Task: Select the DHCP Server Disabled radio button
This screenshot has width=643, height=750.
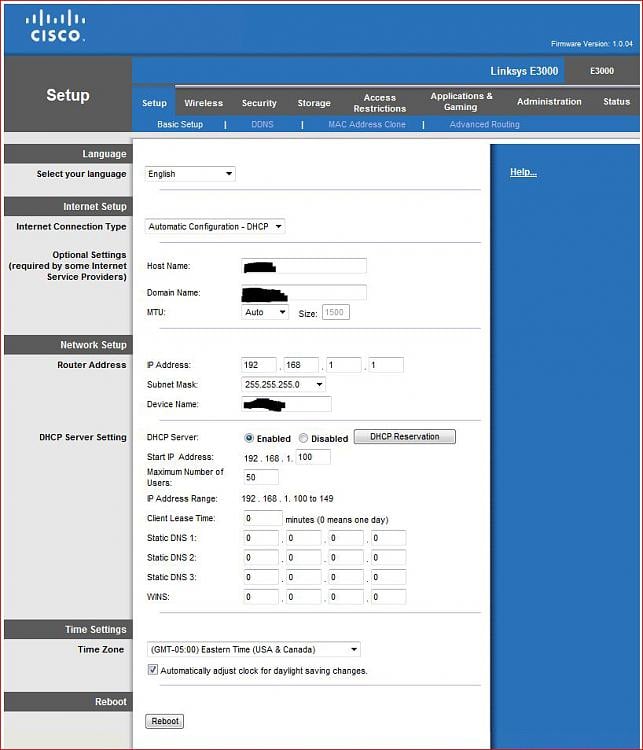Action: [303, 438]
